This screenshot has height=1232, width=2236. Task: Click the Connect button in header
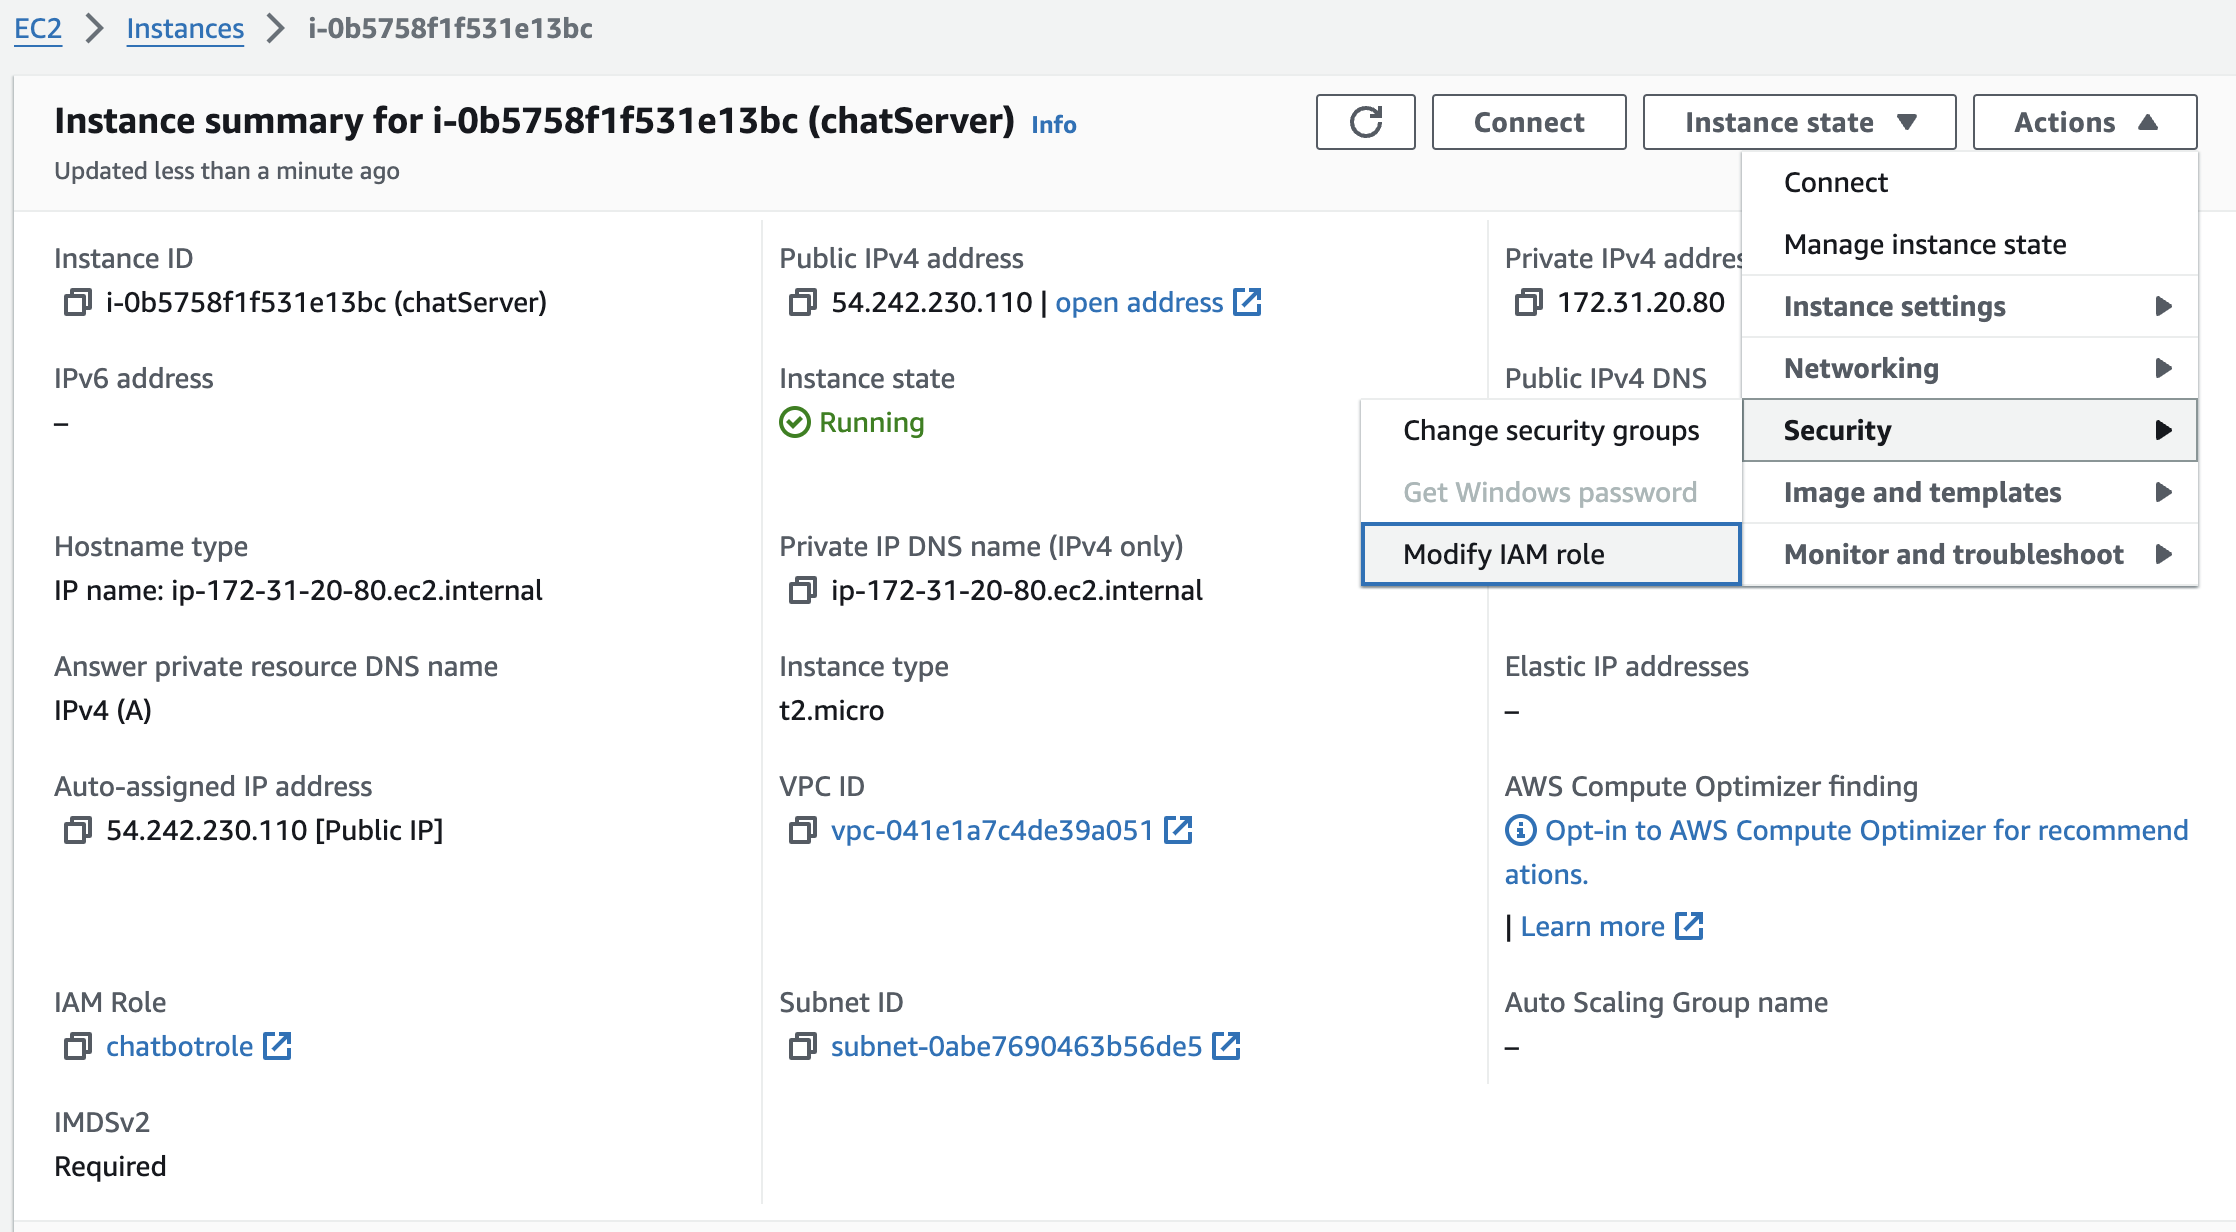1528,122
